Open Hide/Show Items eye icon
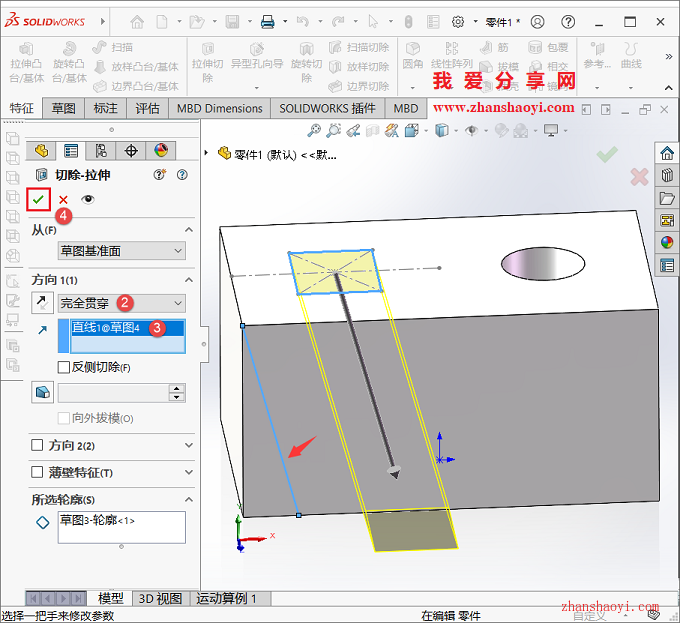Screen dimensions: 680x623 coord(471,130)
